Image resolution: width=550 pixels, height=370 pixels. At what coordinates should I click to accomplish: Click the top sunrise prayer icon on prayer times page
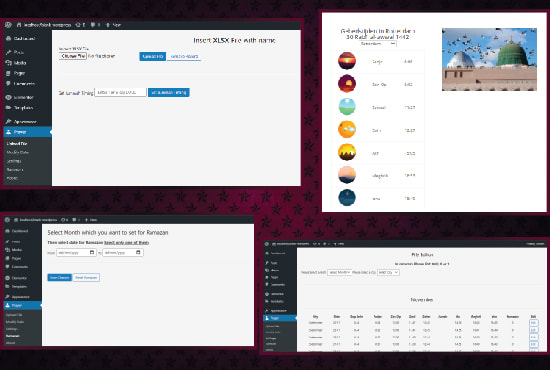coord(347,61)
